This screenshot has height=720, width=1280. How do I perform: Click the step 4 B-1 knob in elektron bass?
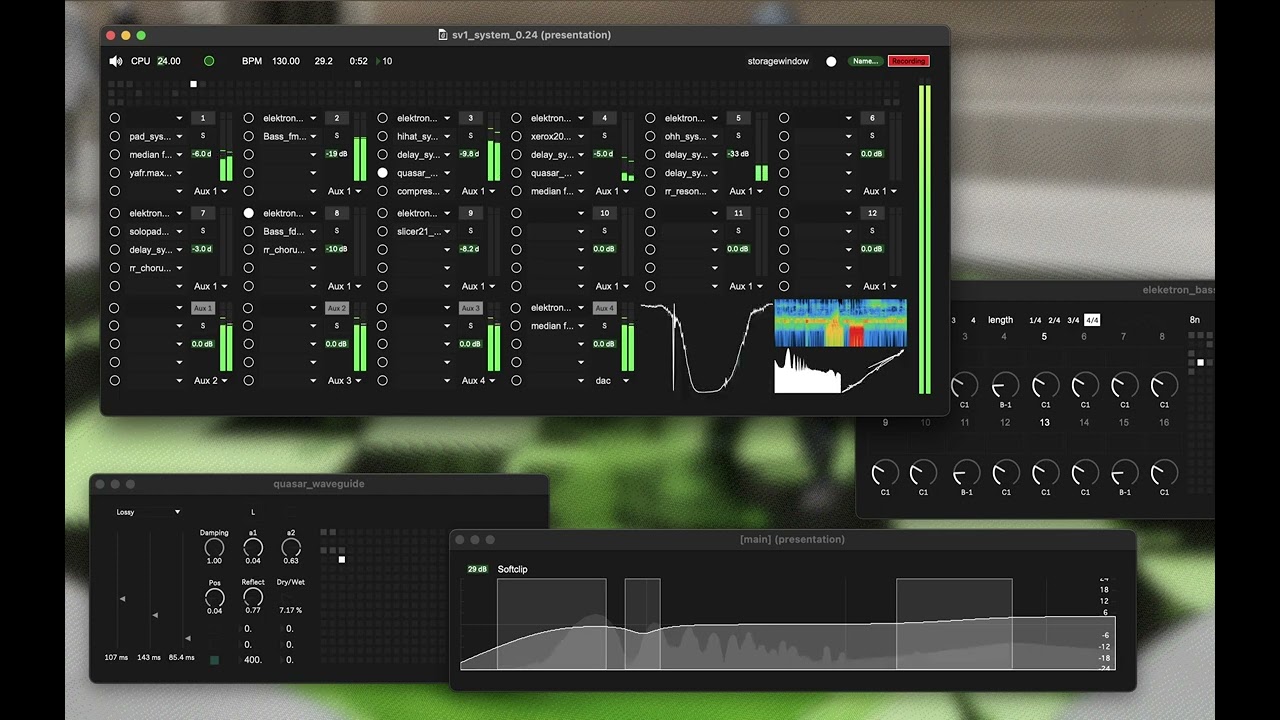point(1005,386)
